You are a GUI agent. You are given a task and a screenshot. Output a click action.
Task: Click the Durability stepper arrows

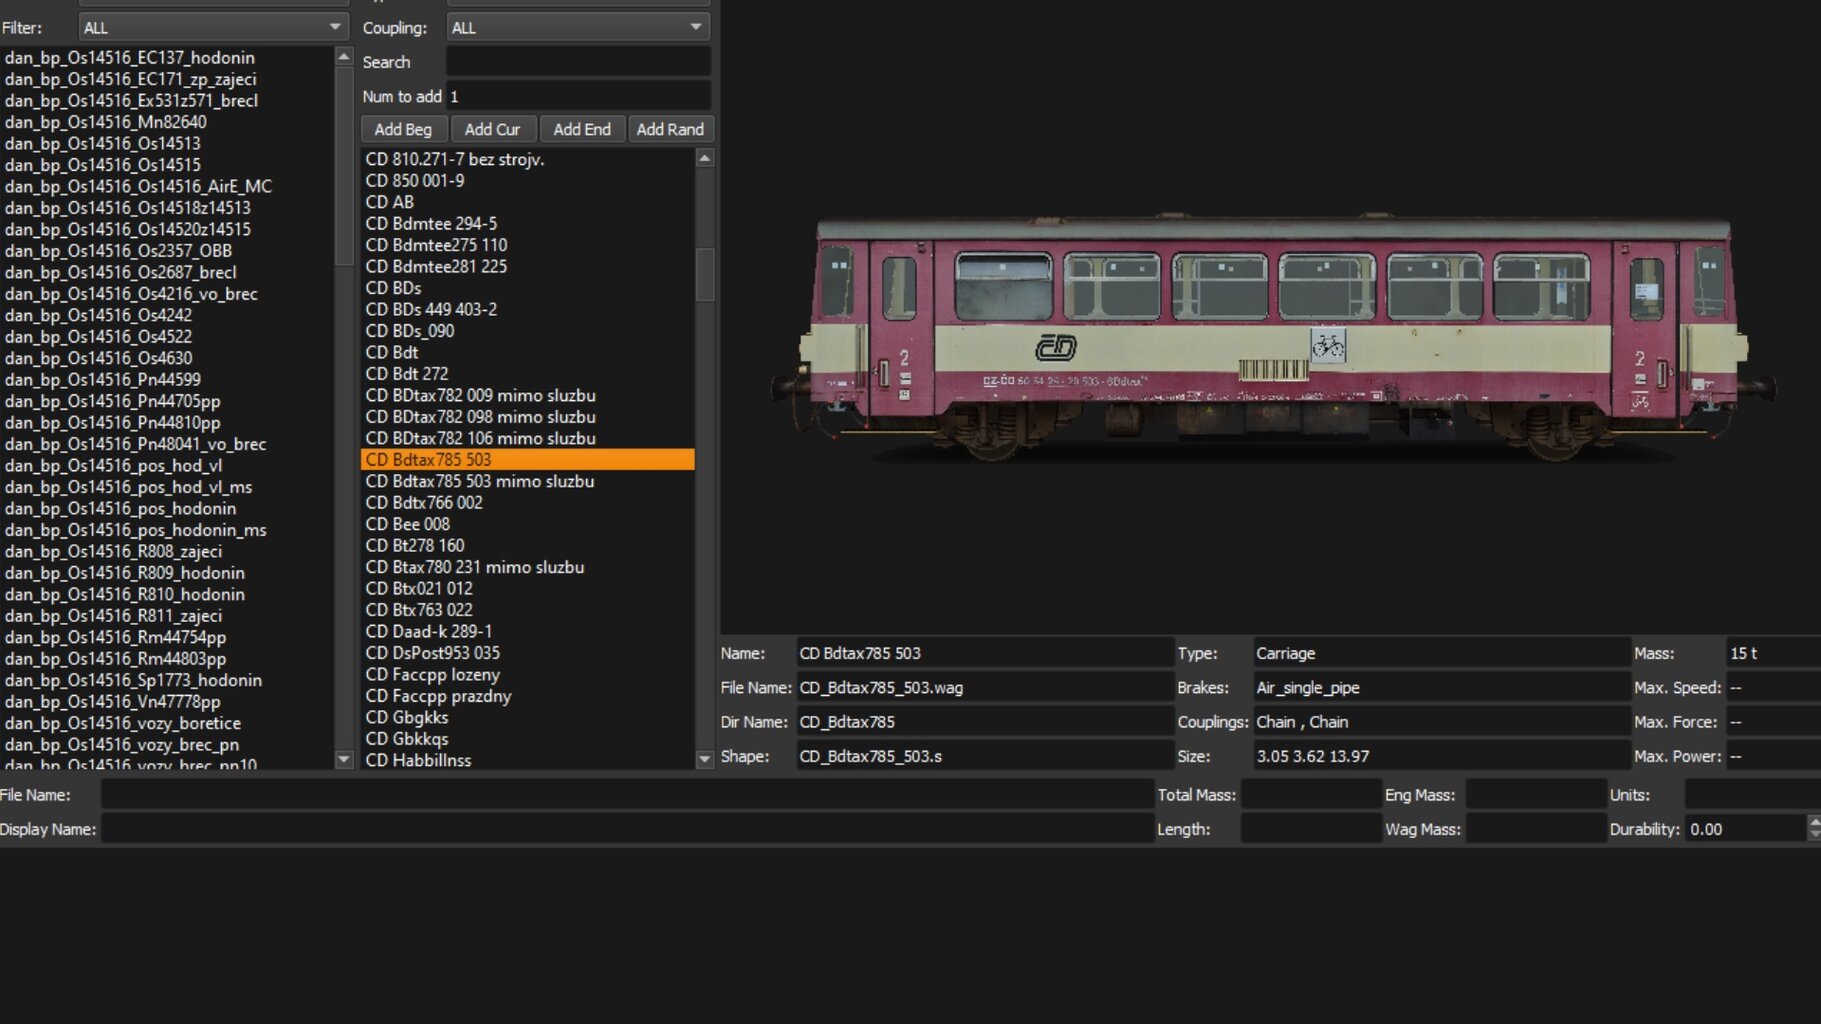1814,828
